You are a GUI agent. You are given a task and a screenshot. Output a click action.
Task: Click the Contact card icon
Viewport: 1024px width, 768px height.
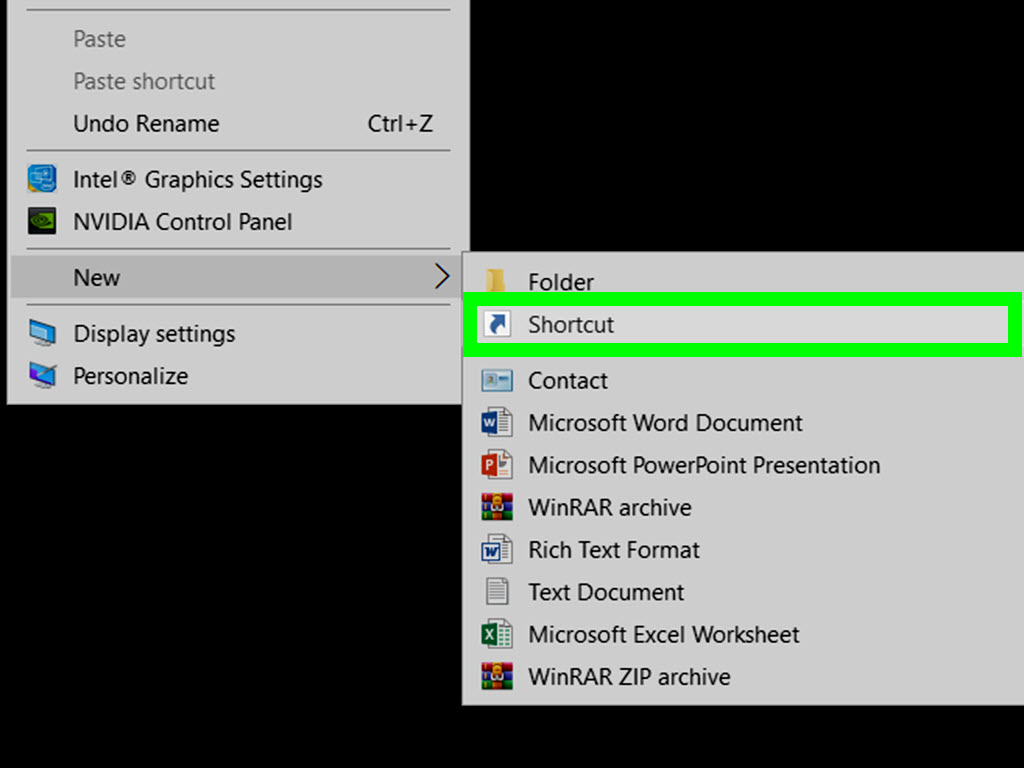tap(497, 380)
